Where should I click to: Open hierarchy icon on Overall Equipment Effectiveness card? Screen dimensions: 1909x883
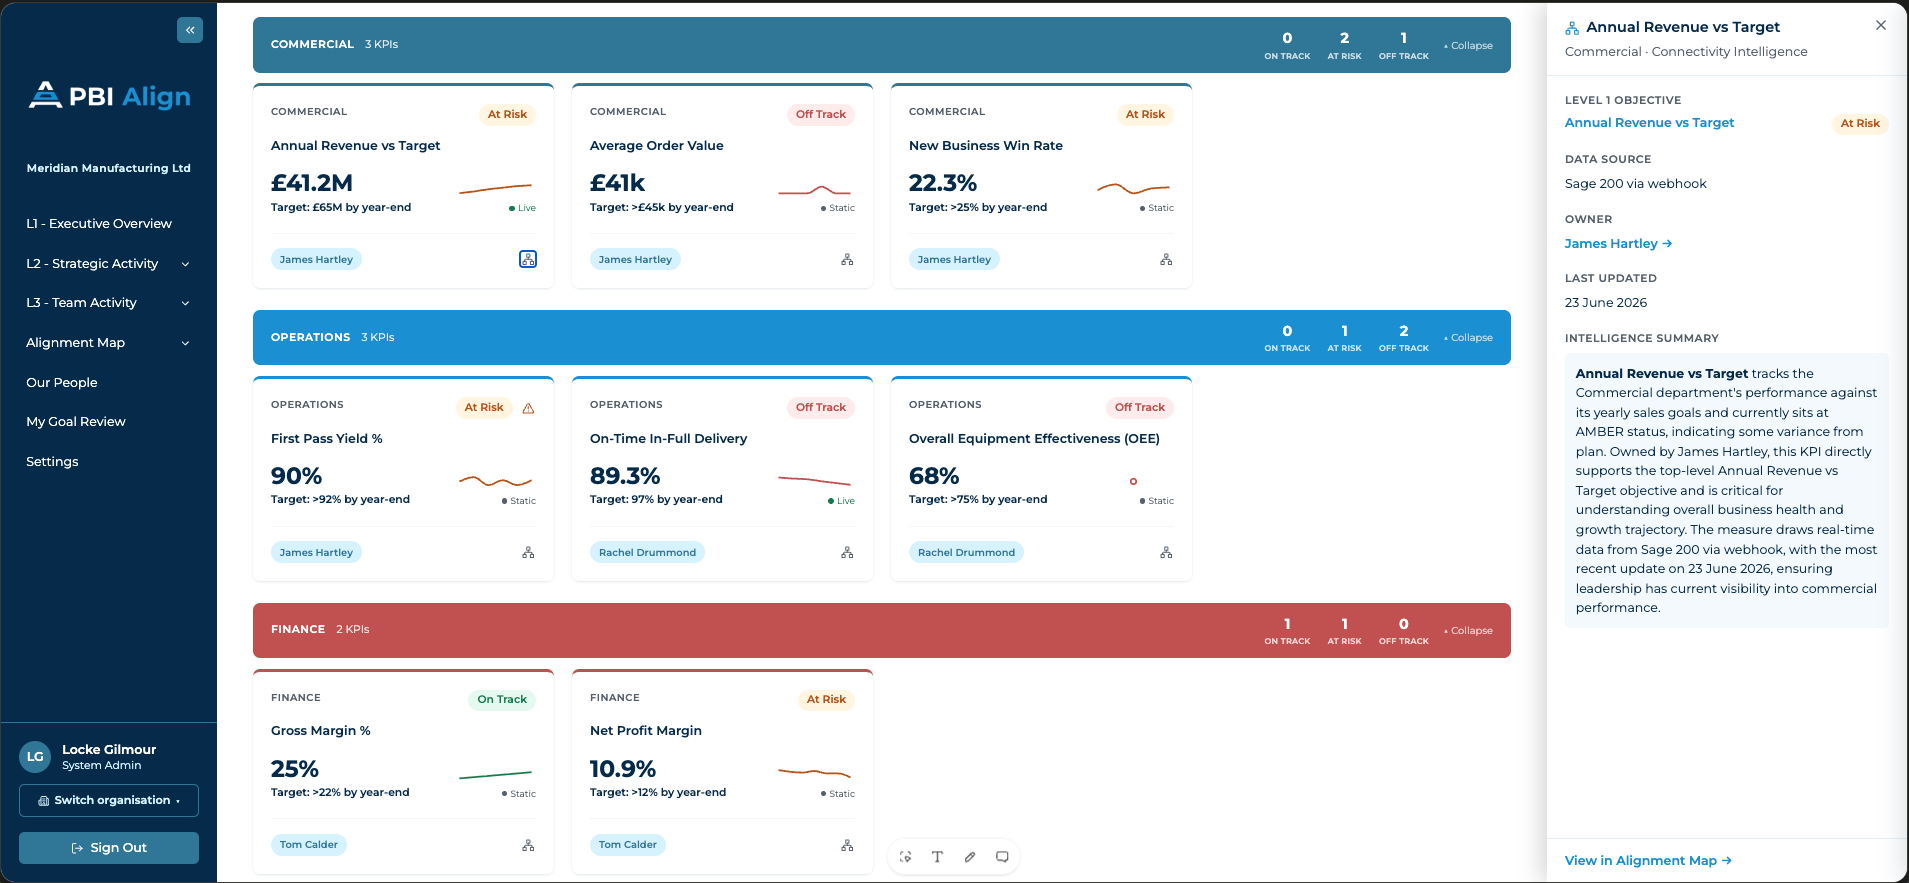(x=1166, y=552)
